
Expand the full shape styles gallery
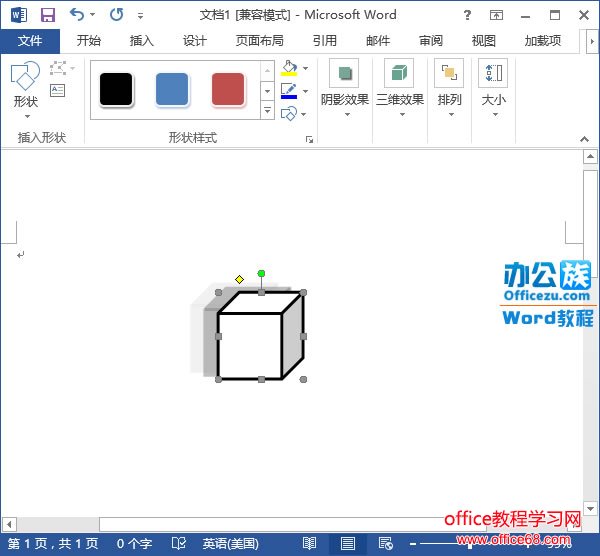coord(267,110)
